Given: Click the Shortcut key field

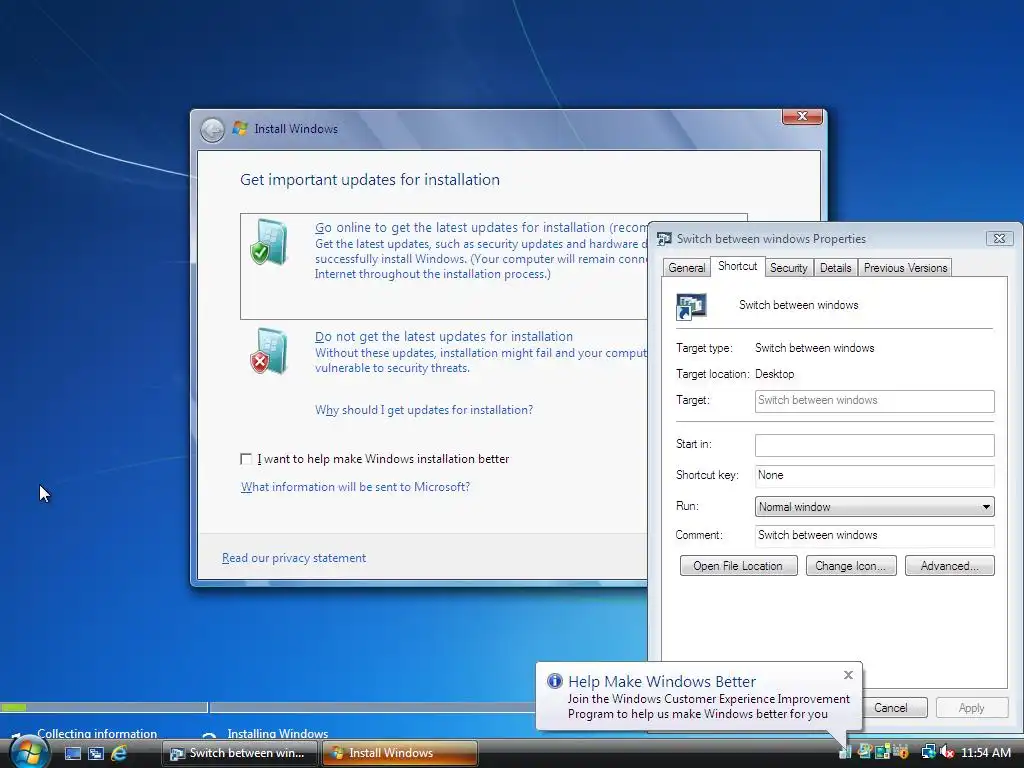Looking at the screenshot, I should coord(874,475).
